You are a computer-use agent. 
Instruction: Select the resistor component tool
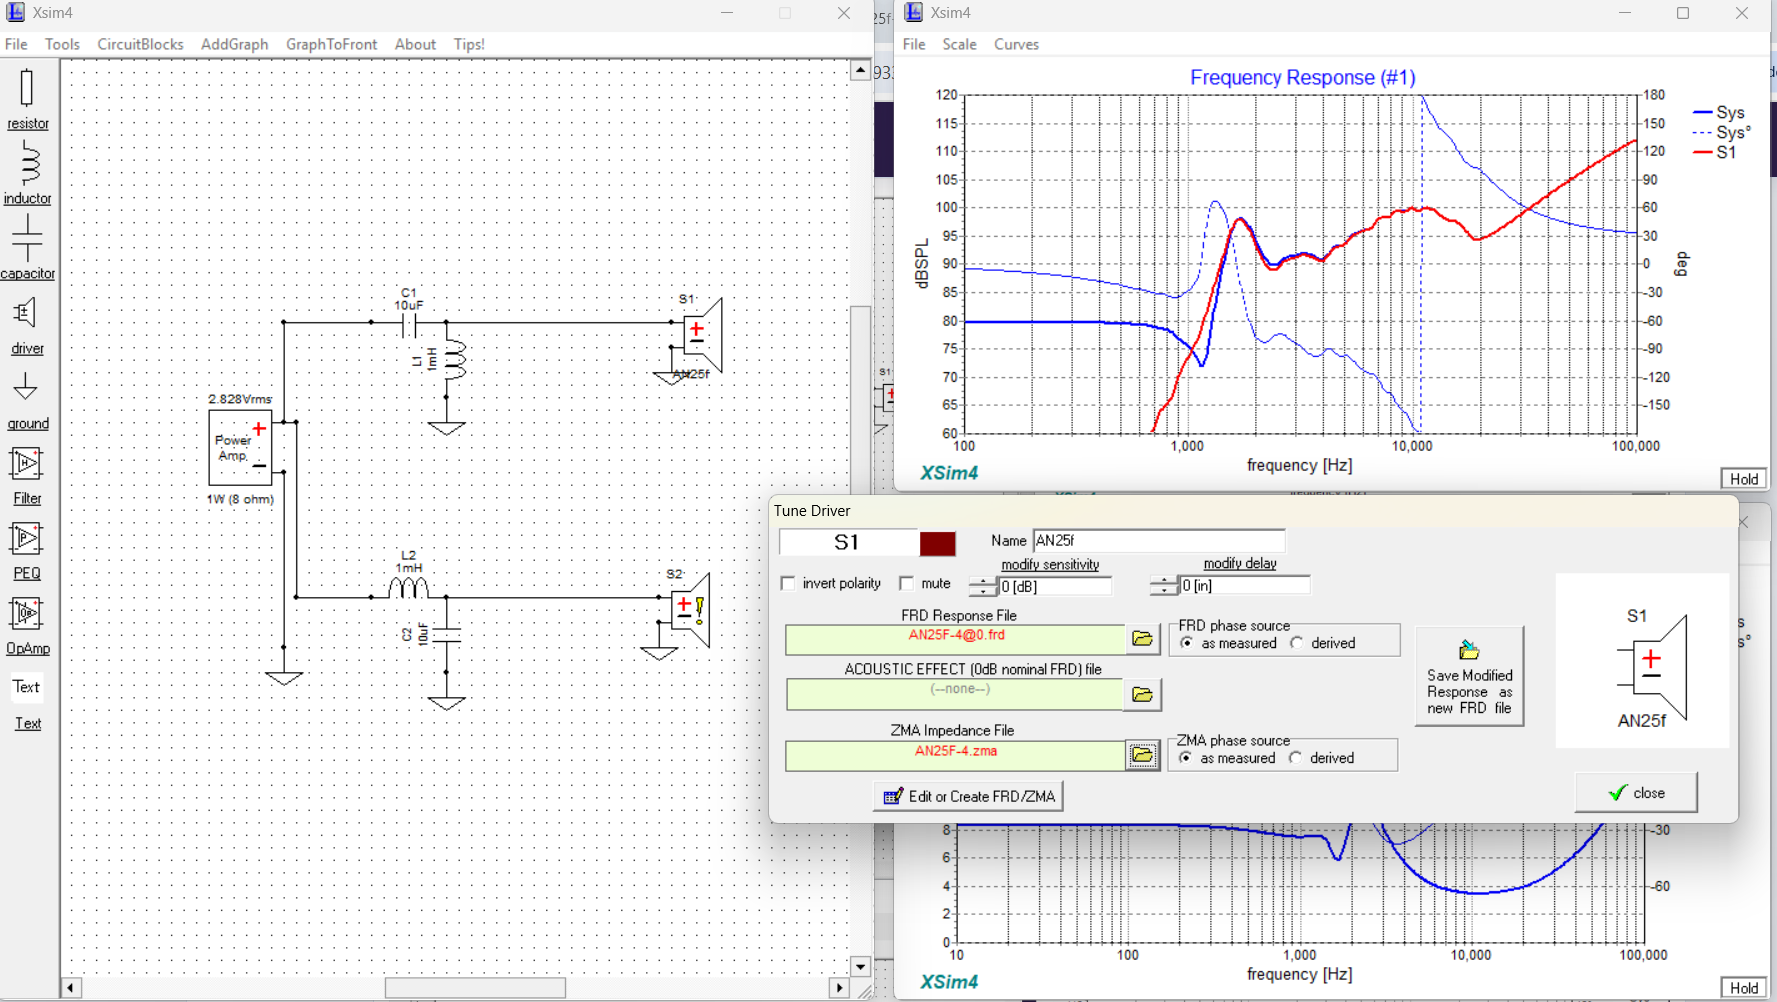(27, 100)
